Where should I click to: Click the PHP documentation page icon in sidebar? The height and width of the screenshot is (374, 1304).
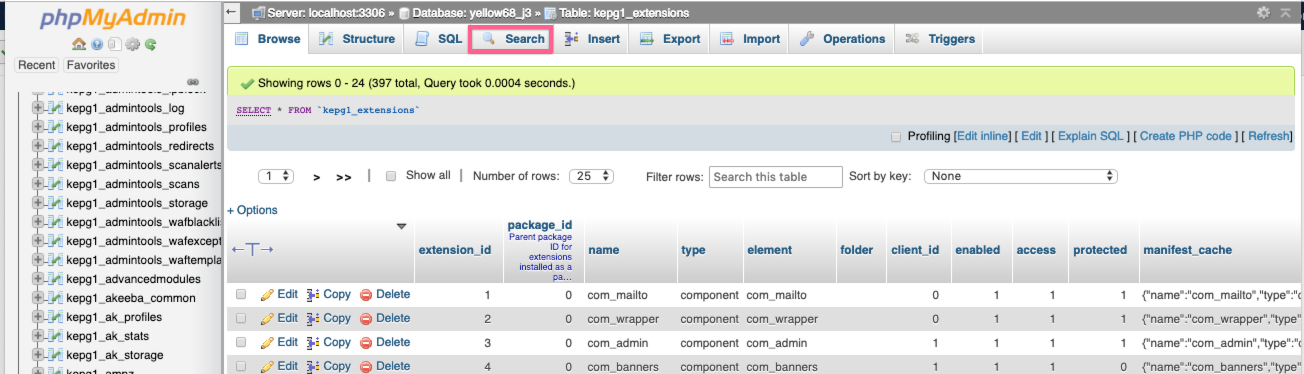(x=115, y=45)
